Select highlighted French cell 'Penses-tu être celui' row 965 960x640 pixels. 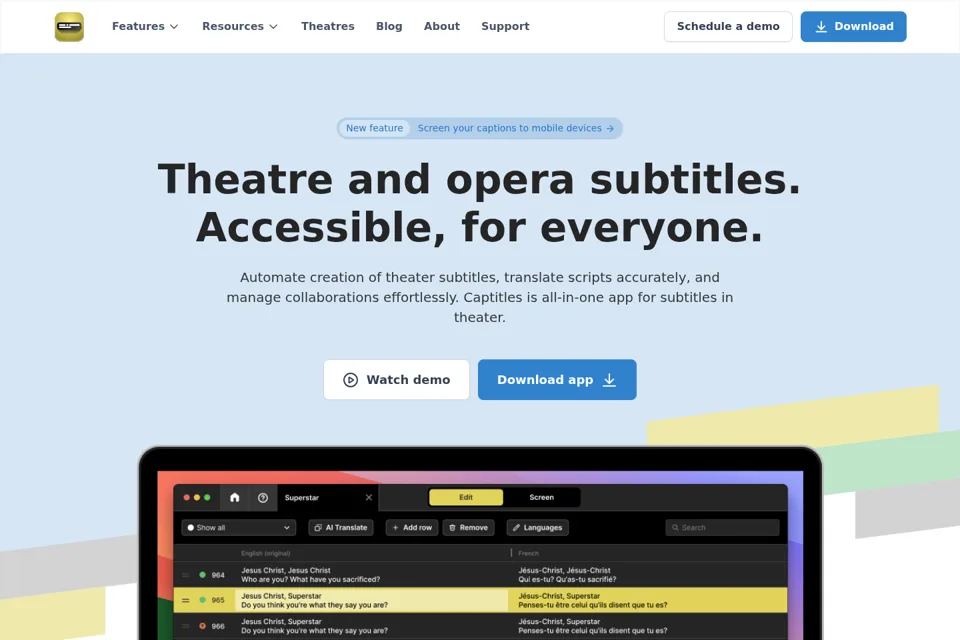pyautogui.click(x=648, y=600)
